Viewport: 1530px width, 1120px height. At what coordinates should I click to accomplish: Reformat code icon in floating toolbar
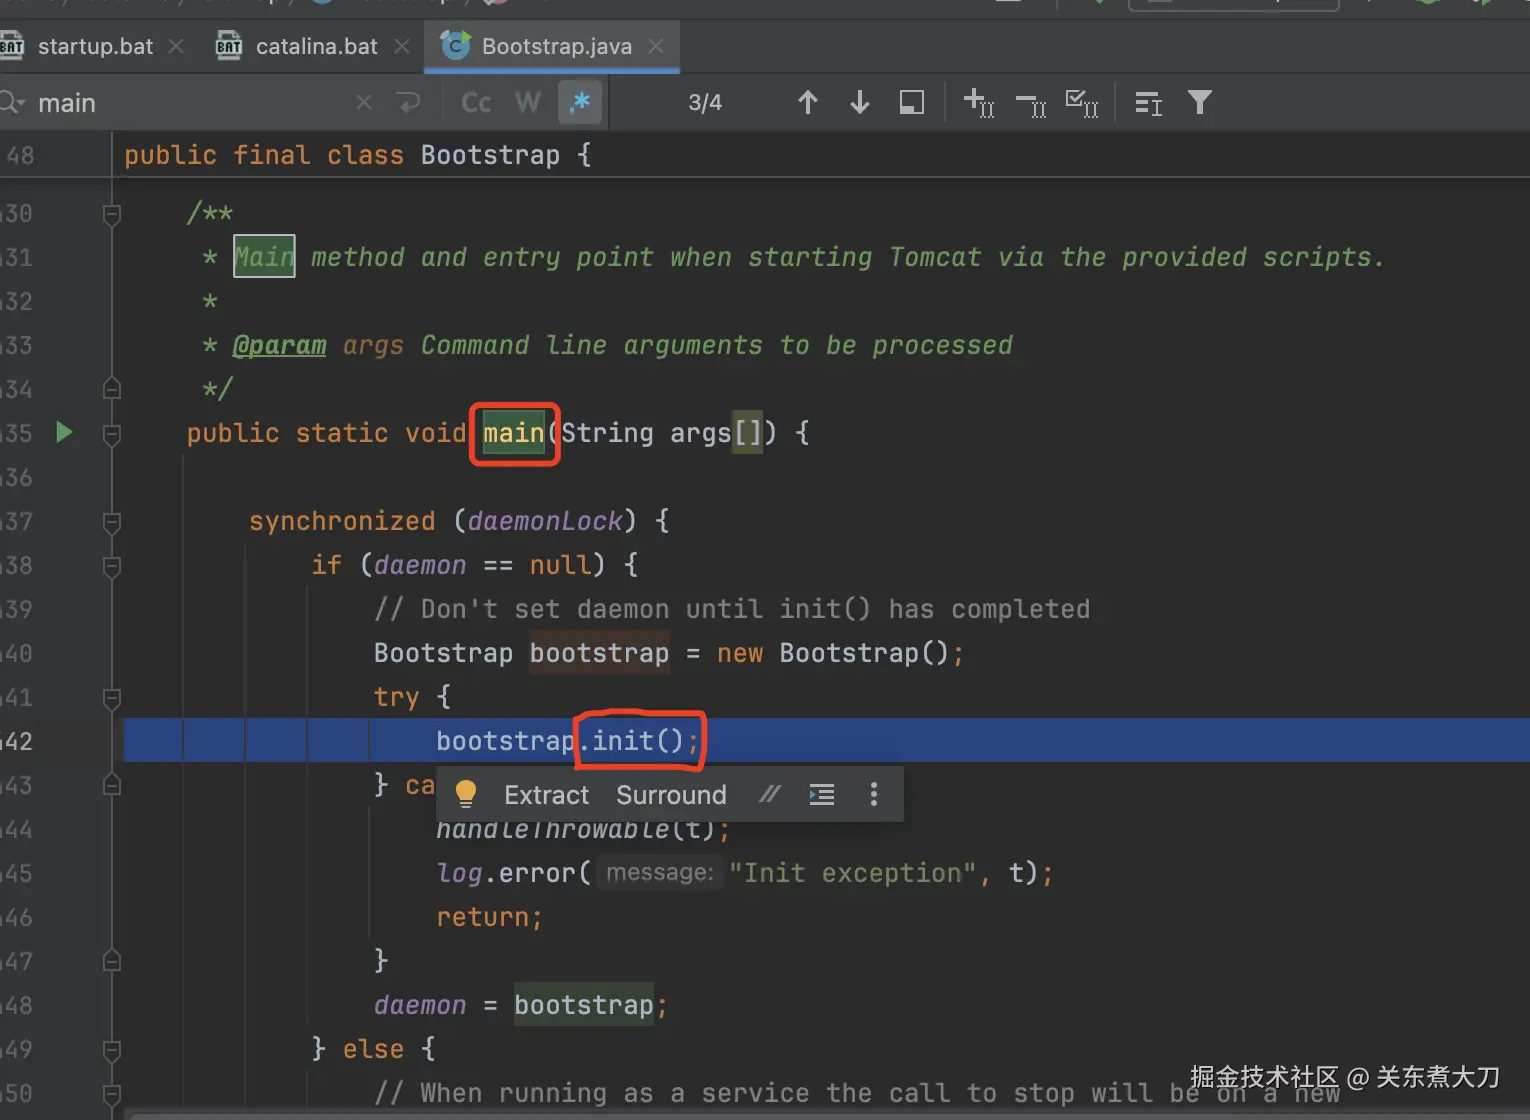click(822, 794)
